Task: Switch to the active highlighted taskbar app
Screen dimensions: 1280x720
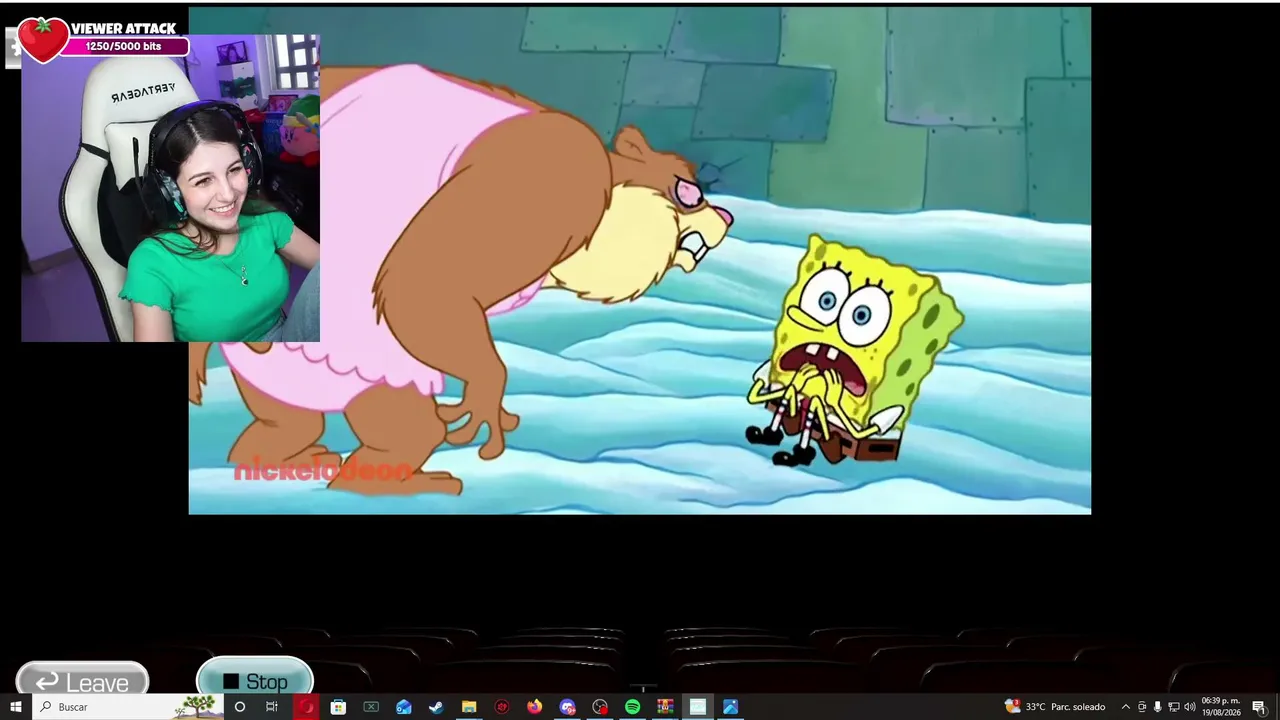Action: click(x=698, y=707)
